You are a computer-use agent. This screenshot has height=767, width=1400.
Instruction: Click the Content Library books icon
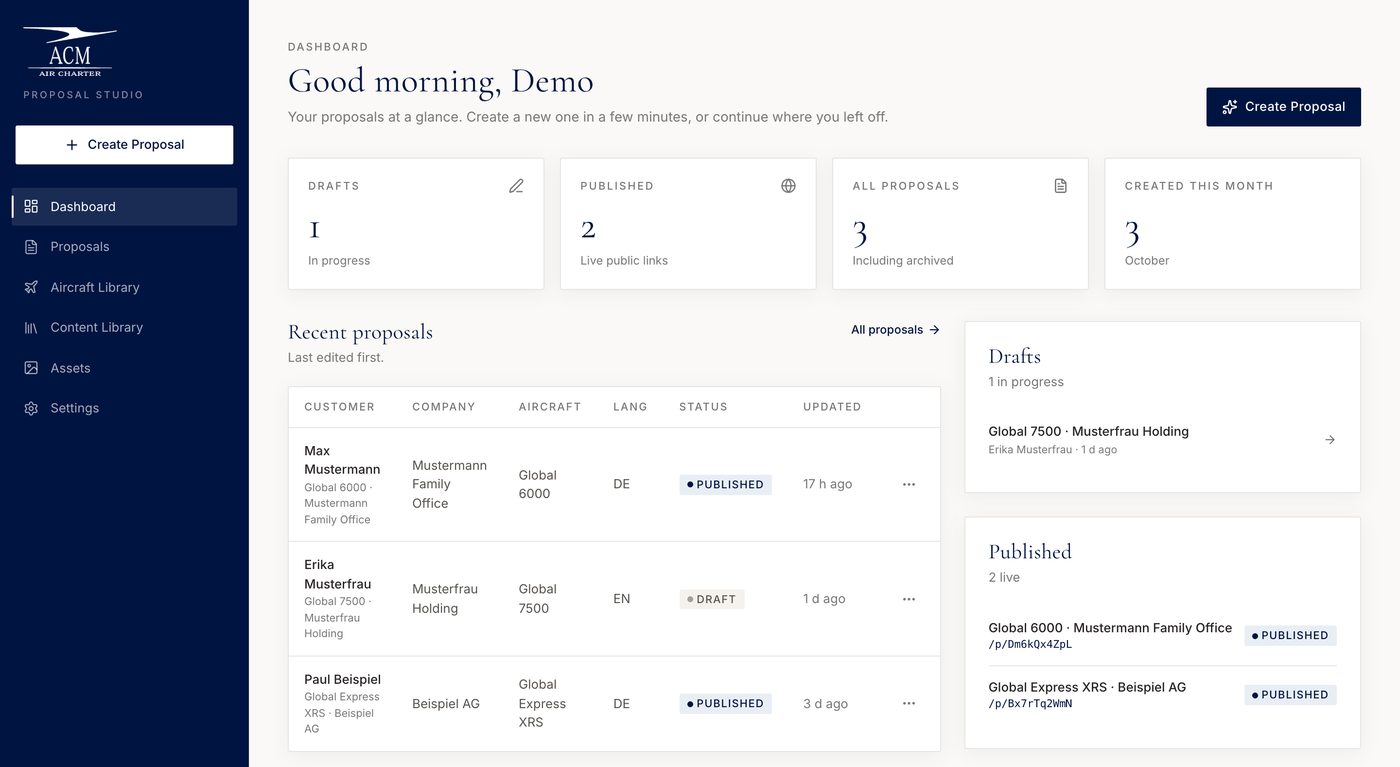tap(31, 327)
